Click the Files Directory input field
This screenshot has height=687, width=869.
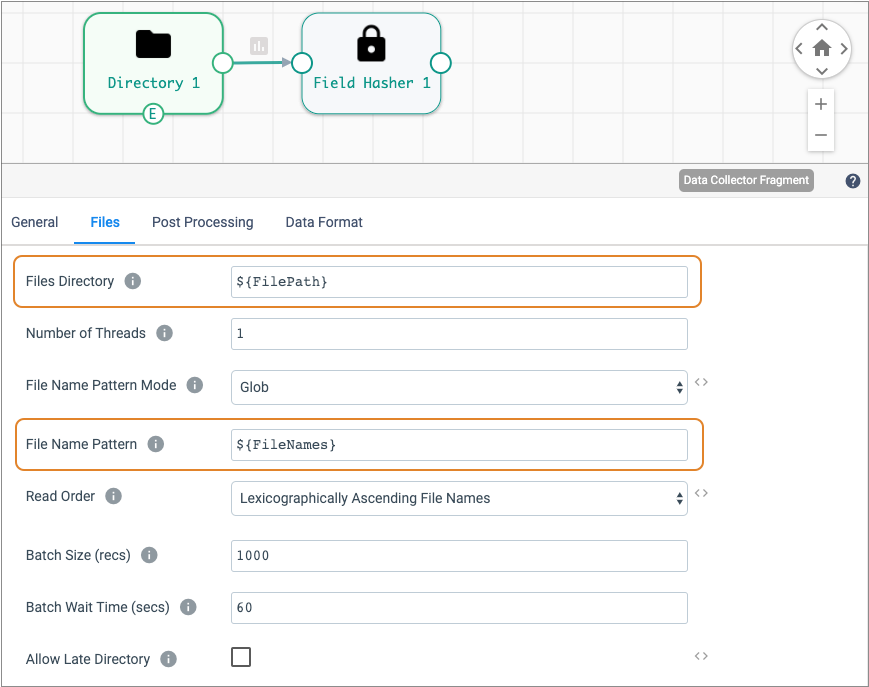click(x=459, y=282)
